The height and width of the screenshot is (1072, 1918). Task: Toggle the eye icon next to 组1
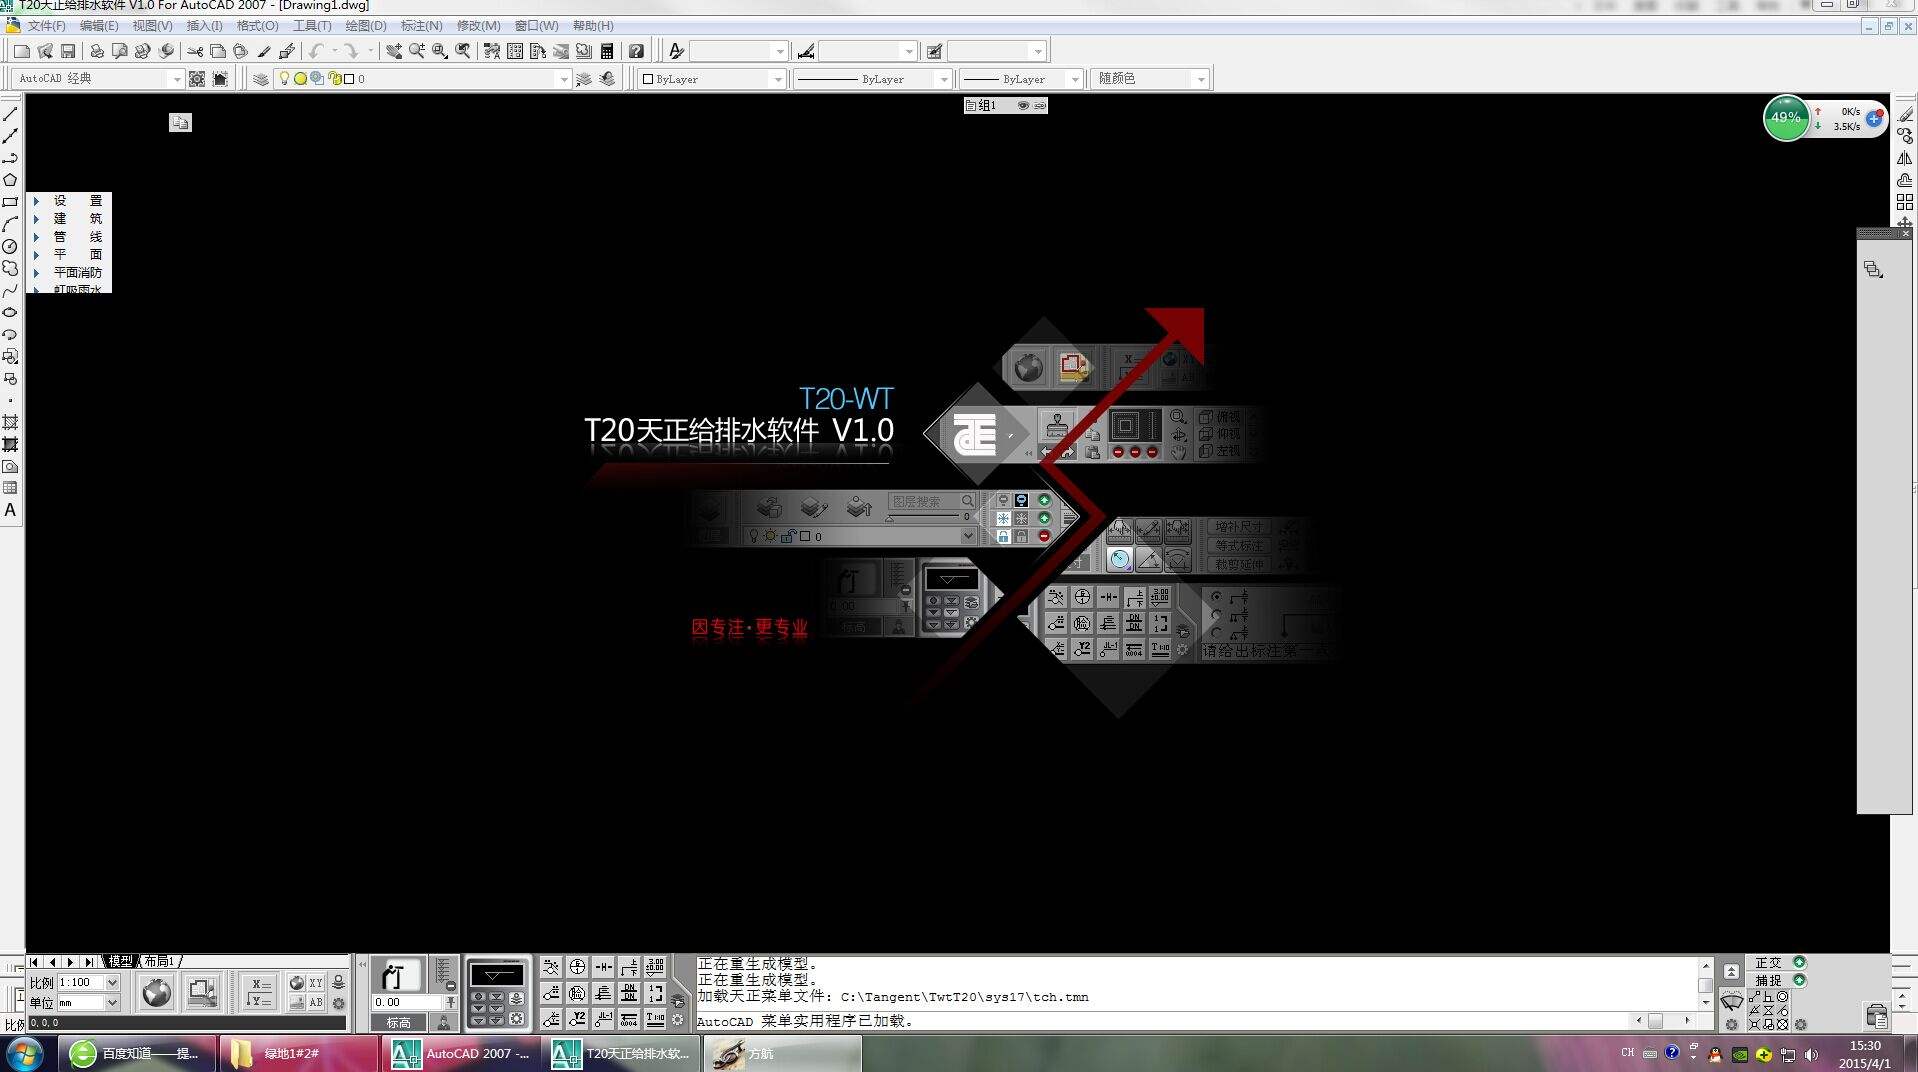pos(1023,105)
